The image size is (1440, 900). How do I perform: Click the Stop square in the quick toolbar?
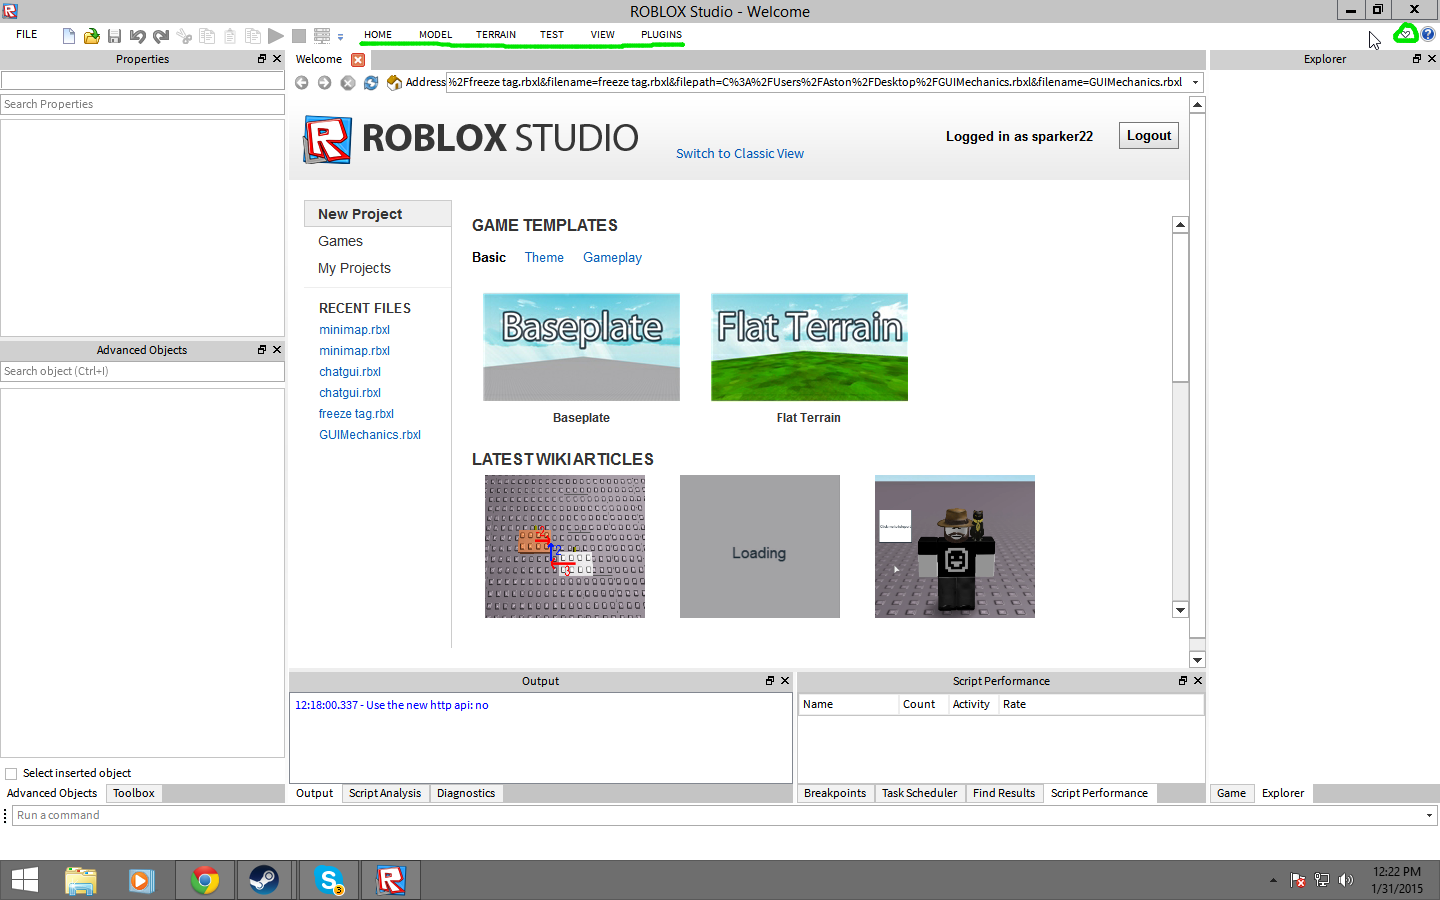[x=299, y=36]
